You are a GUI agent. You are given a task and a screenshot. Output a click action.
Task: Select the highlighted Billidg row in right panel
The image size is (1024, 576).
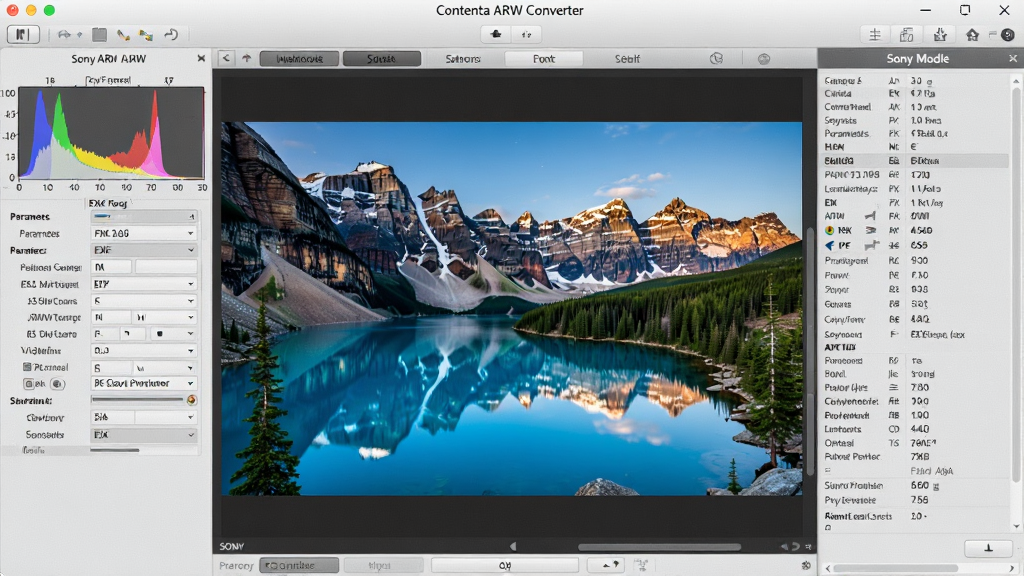tap(914, 161)
